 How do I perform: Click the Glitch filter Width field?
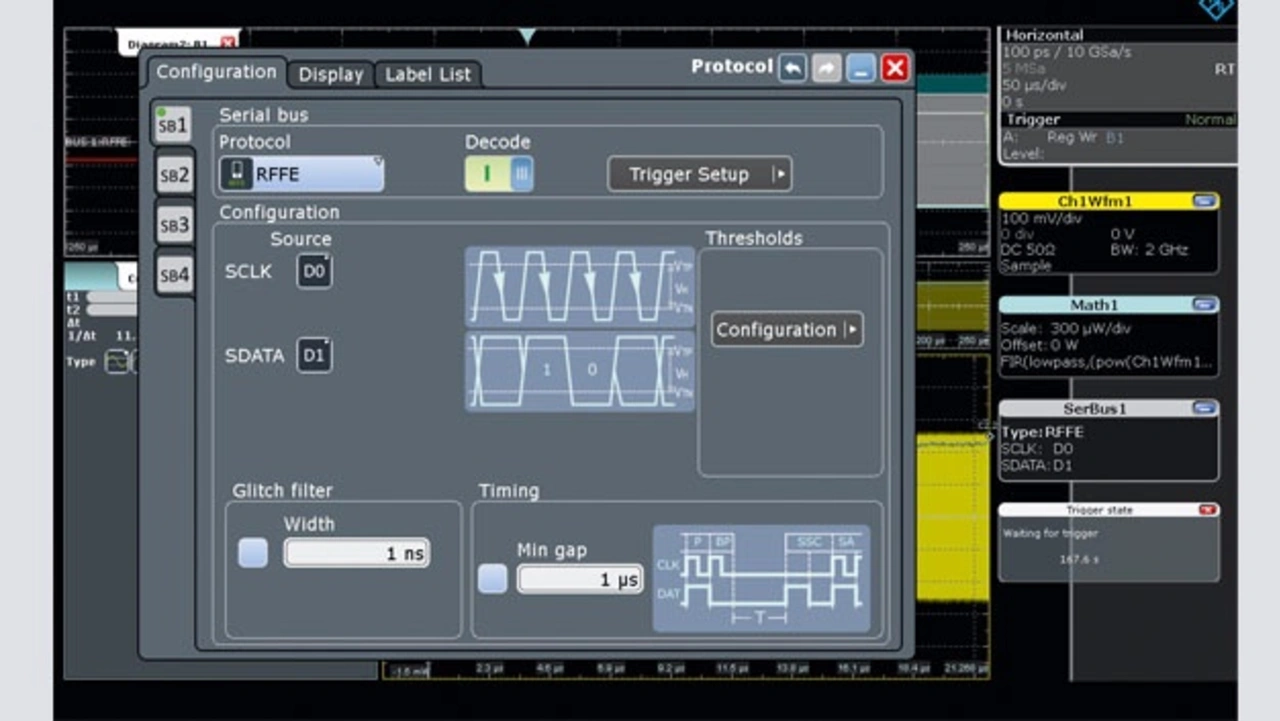click(x=357, y=553)
